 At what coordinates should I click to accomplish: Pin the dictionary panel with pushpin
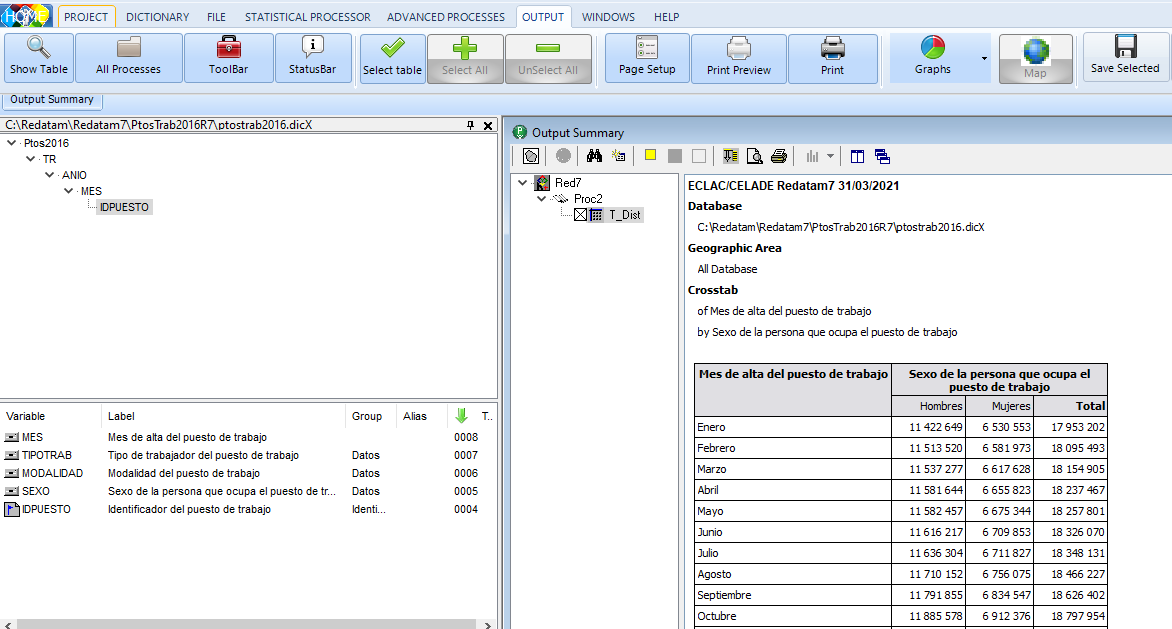tap(470, 126)
